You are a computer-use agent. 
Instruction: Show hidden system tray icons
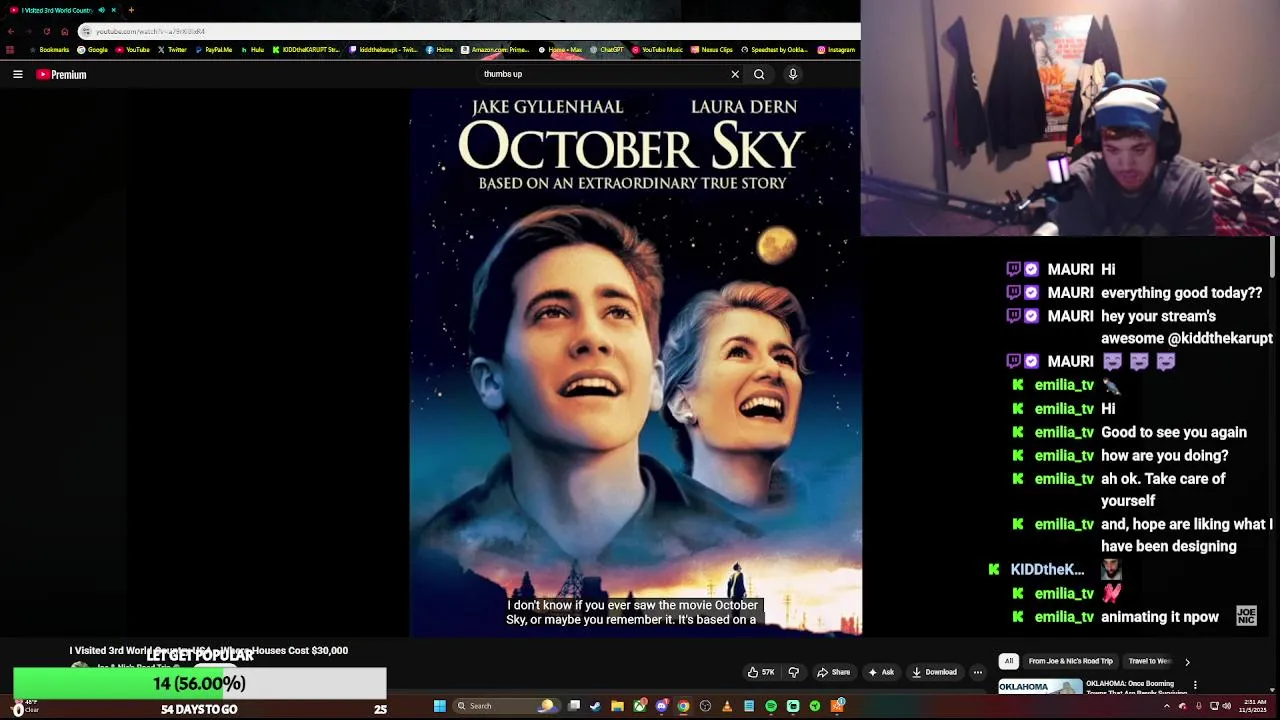(1167, 706)
